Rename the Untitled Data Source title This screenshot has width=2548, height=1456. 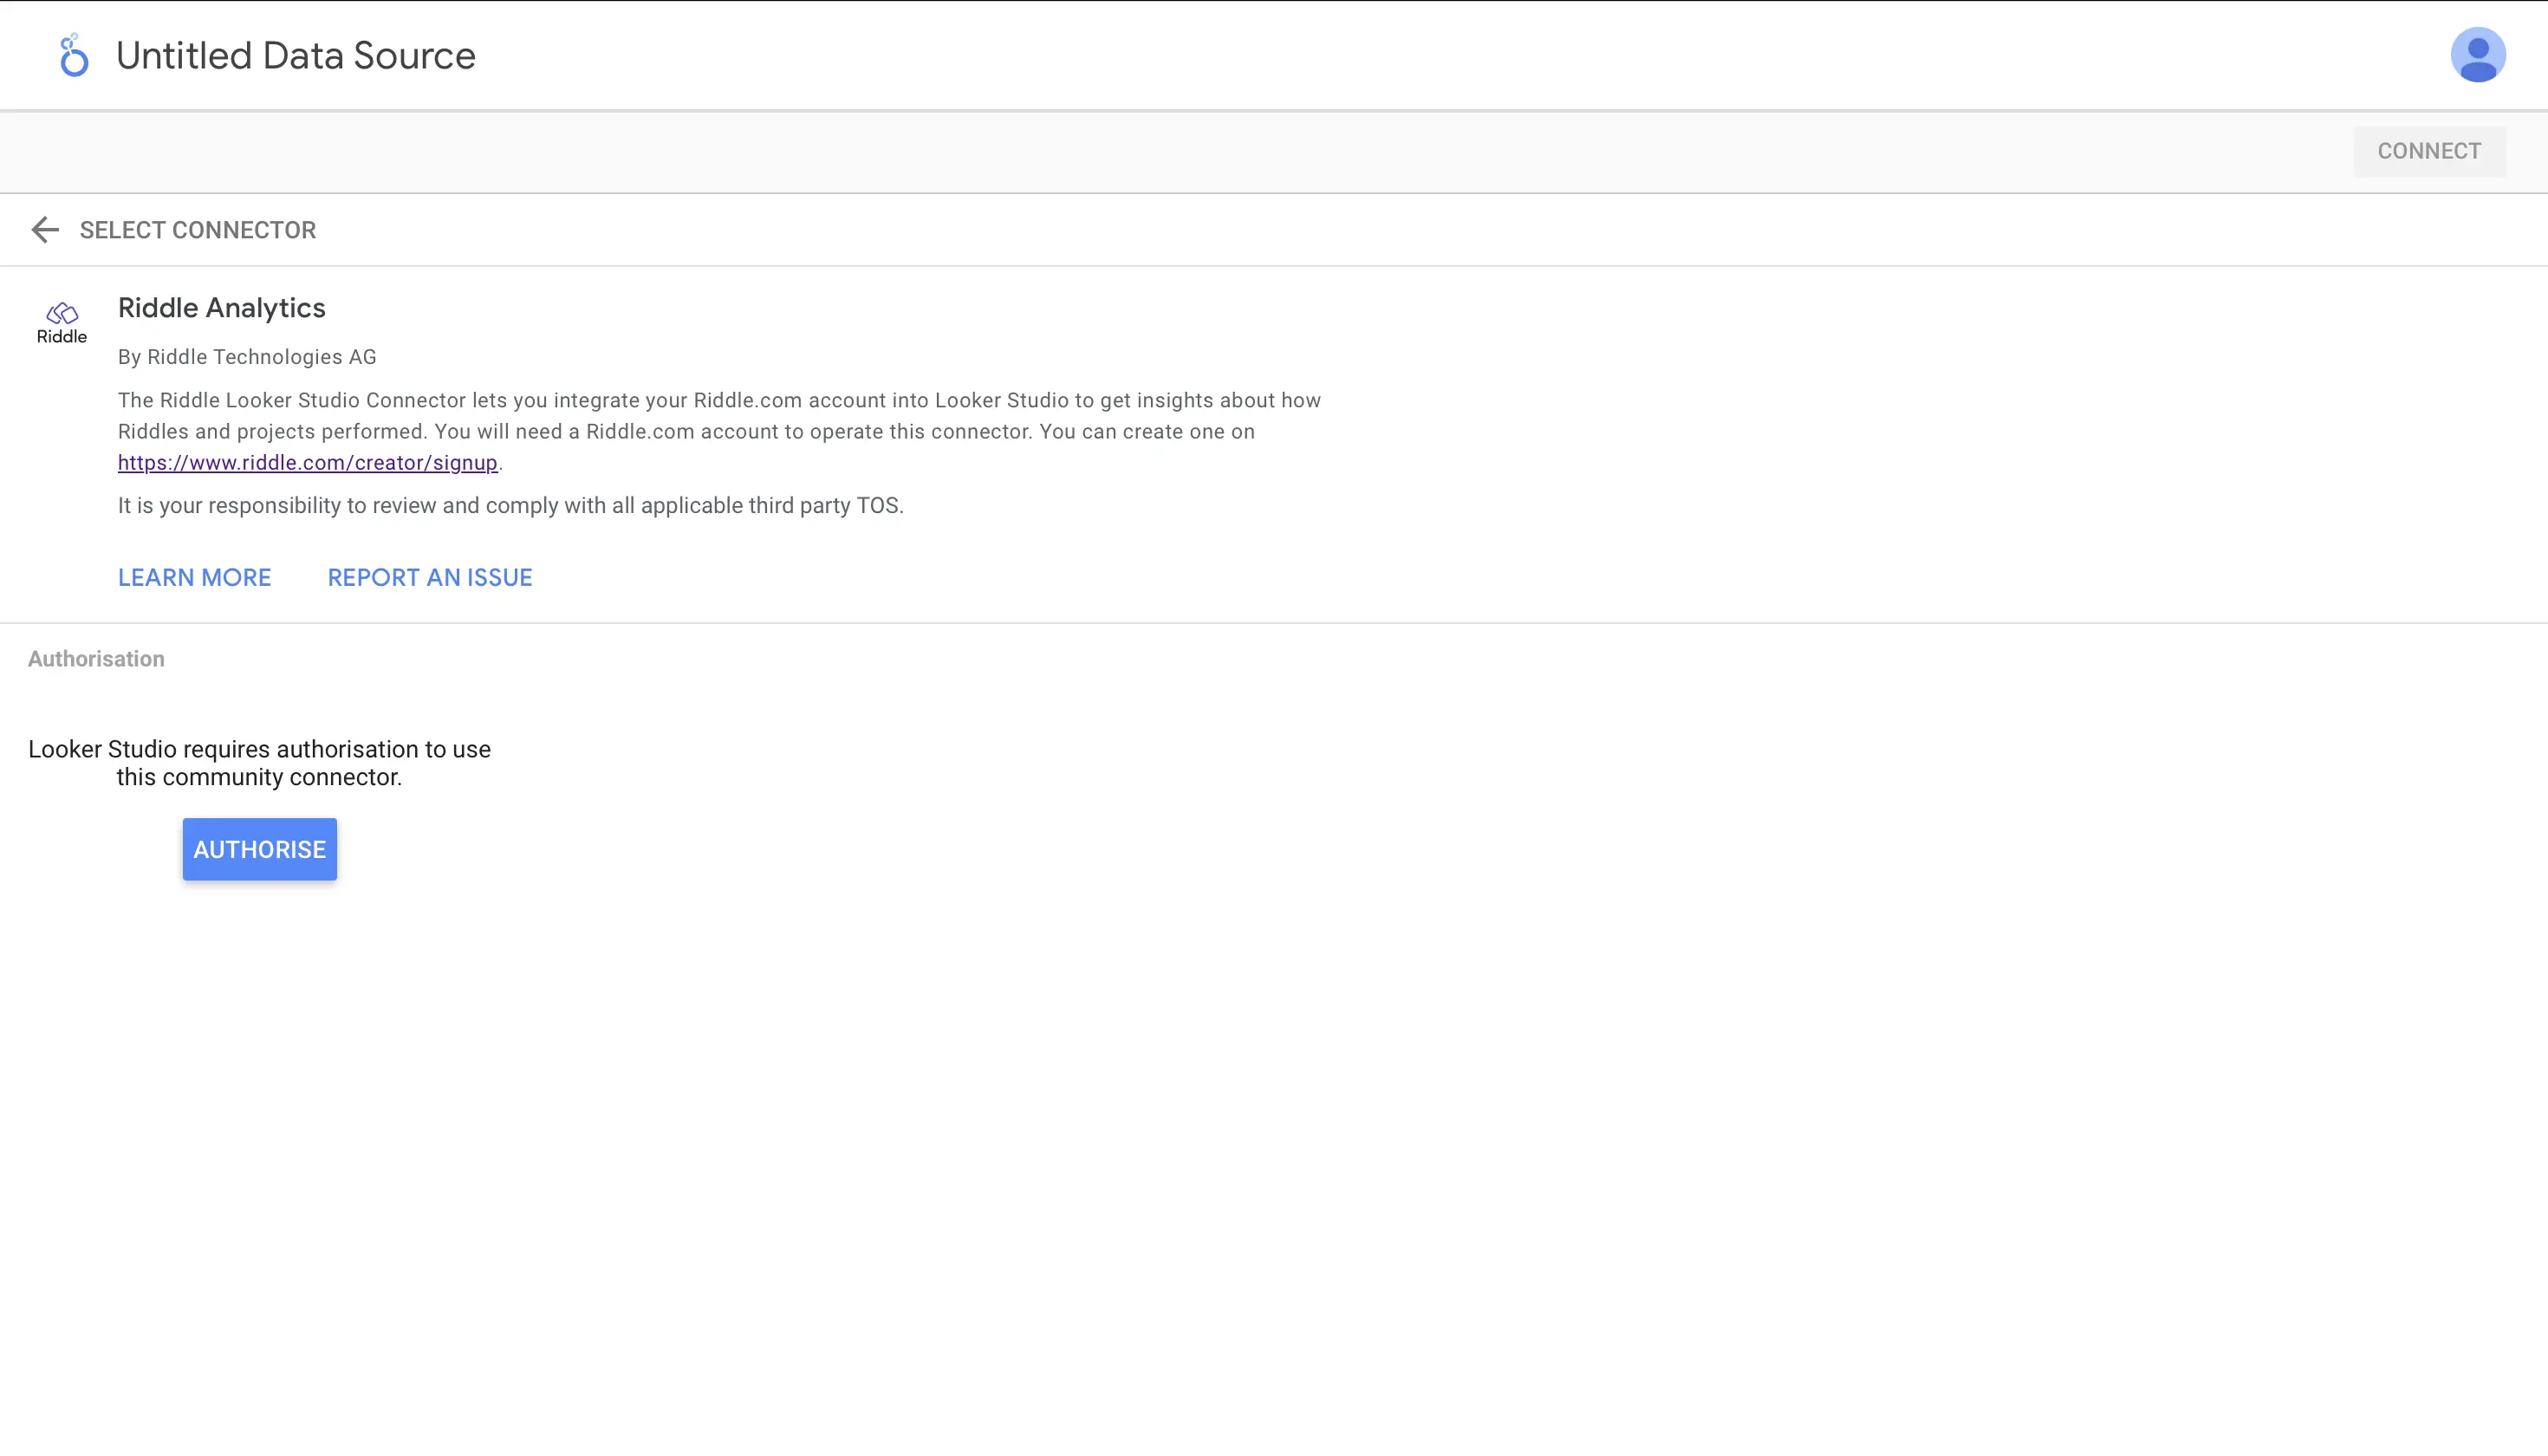pyautogui.click(x=296, y=55)
